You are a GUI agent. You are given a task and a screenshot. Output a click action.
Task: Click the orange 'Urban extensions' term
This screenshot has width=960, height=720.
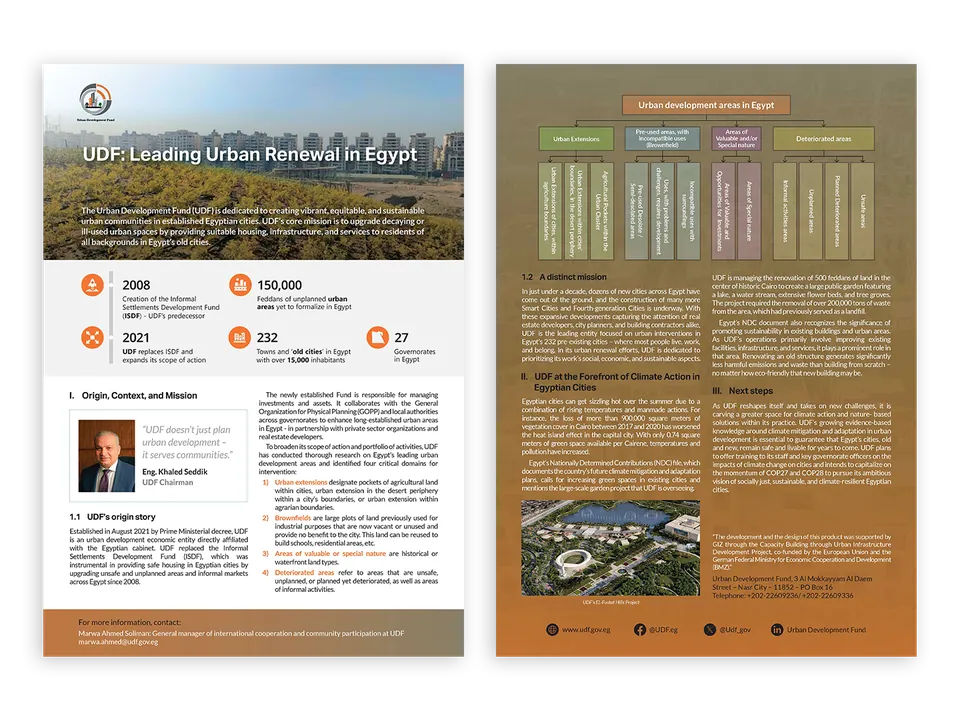(301, 482)
